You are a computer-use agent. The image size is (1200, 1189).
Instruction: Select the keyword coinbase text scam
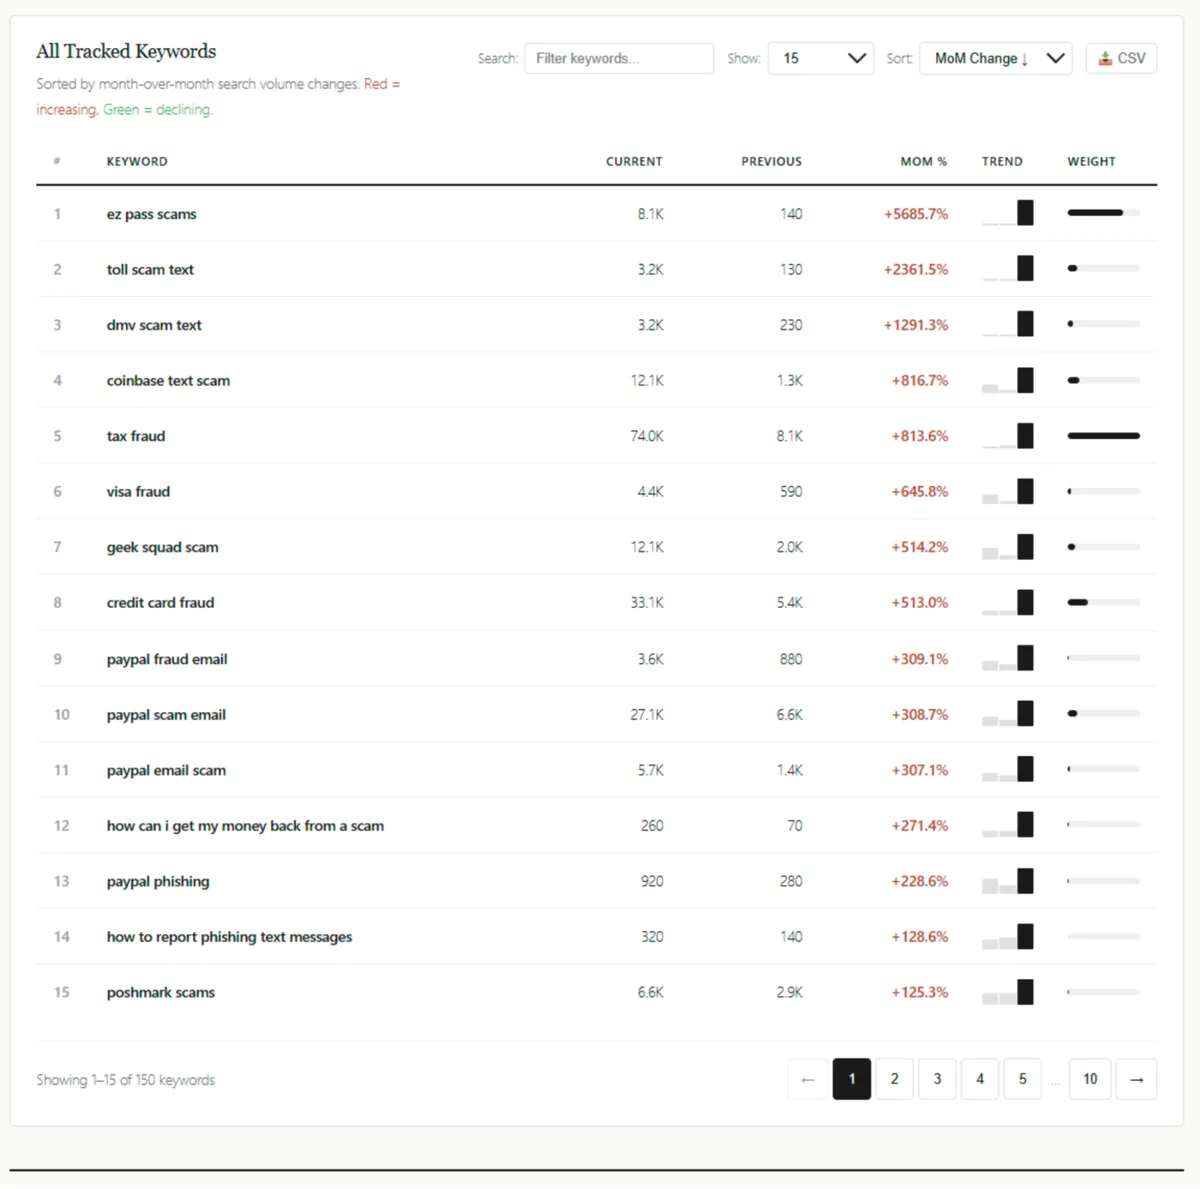click(168, 380)
